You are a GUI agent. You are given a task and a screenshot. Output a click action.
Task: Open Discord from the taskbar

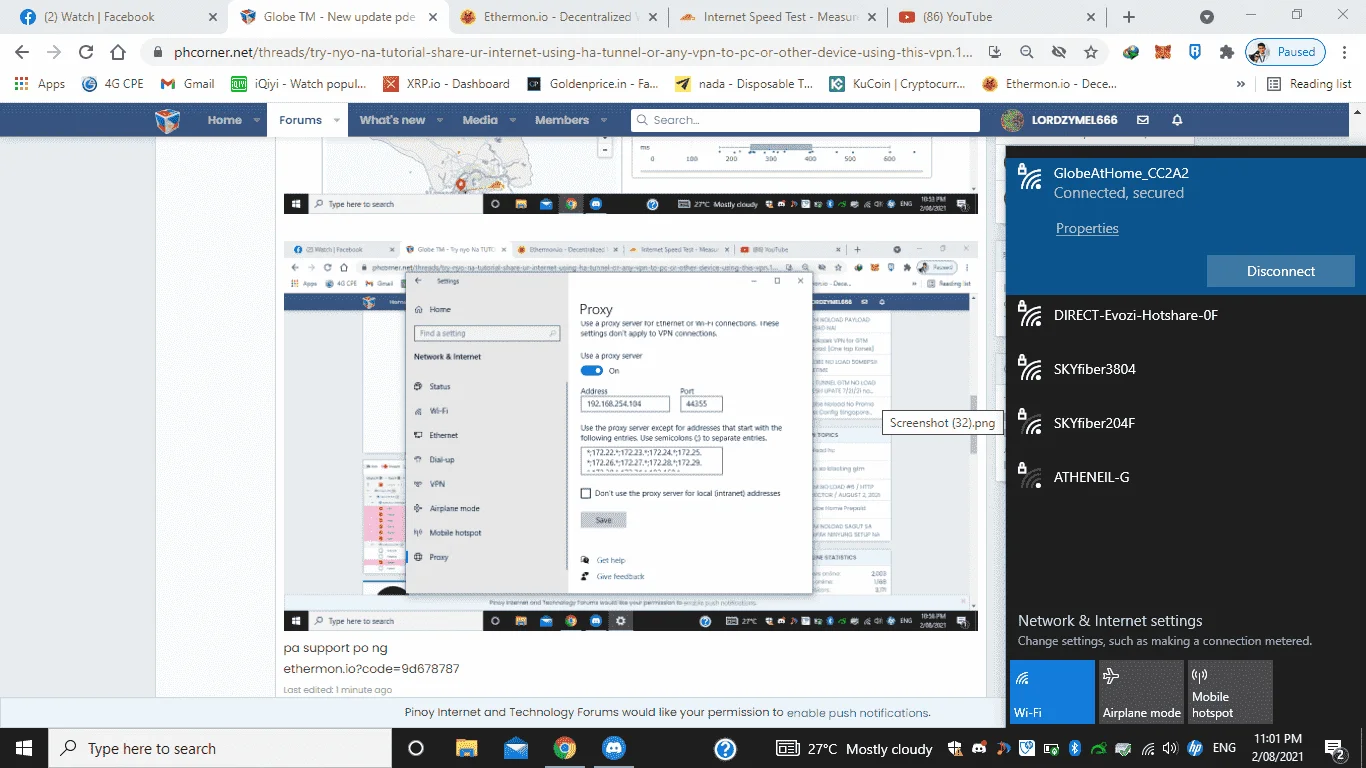pyautogui.click(x=613, y=748)
